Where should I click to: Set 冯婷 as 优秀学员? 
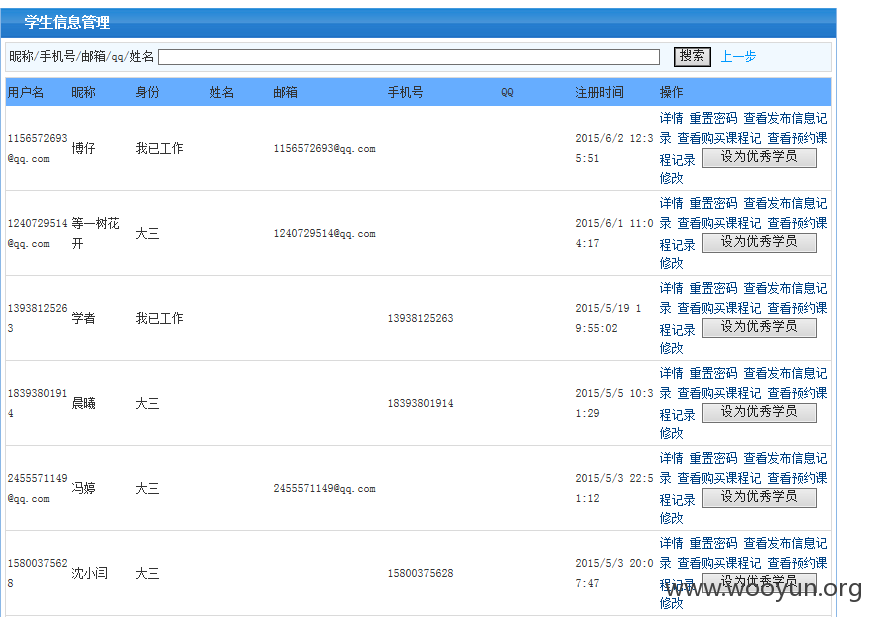pyautogui.click(x=759, y=497)
